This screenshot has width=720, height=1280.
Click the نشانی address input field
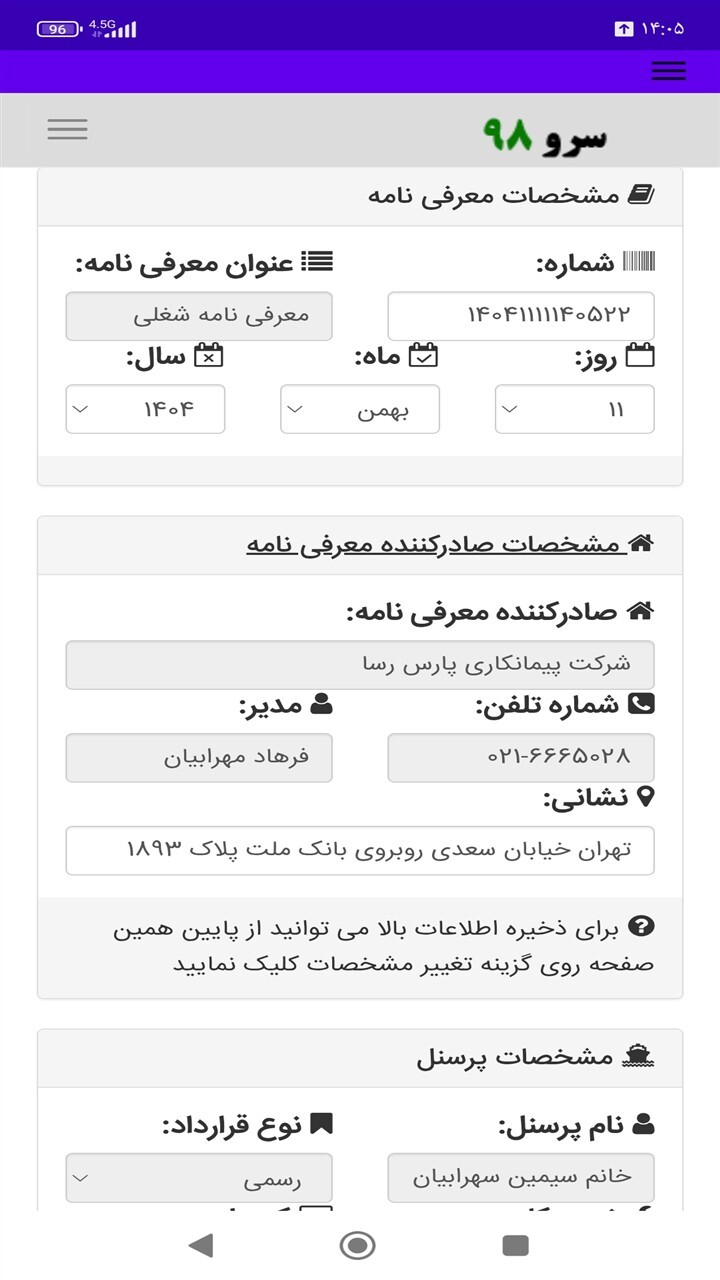coord(360,850)
